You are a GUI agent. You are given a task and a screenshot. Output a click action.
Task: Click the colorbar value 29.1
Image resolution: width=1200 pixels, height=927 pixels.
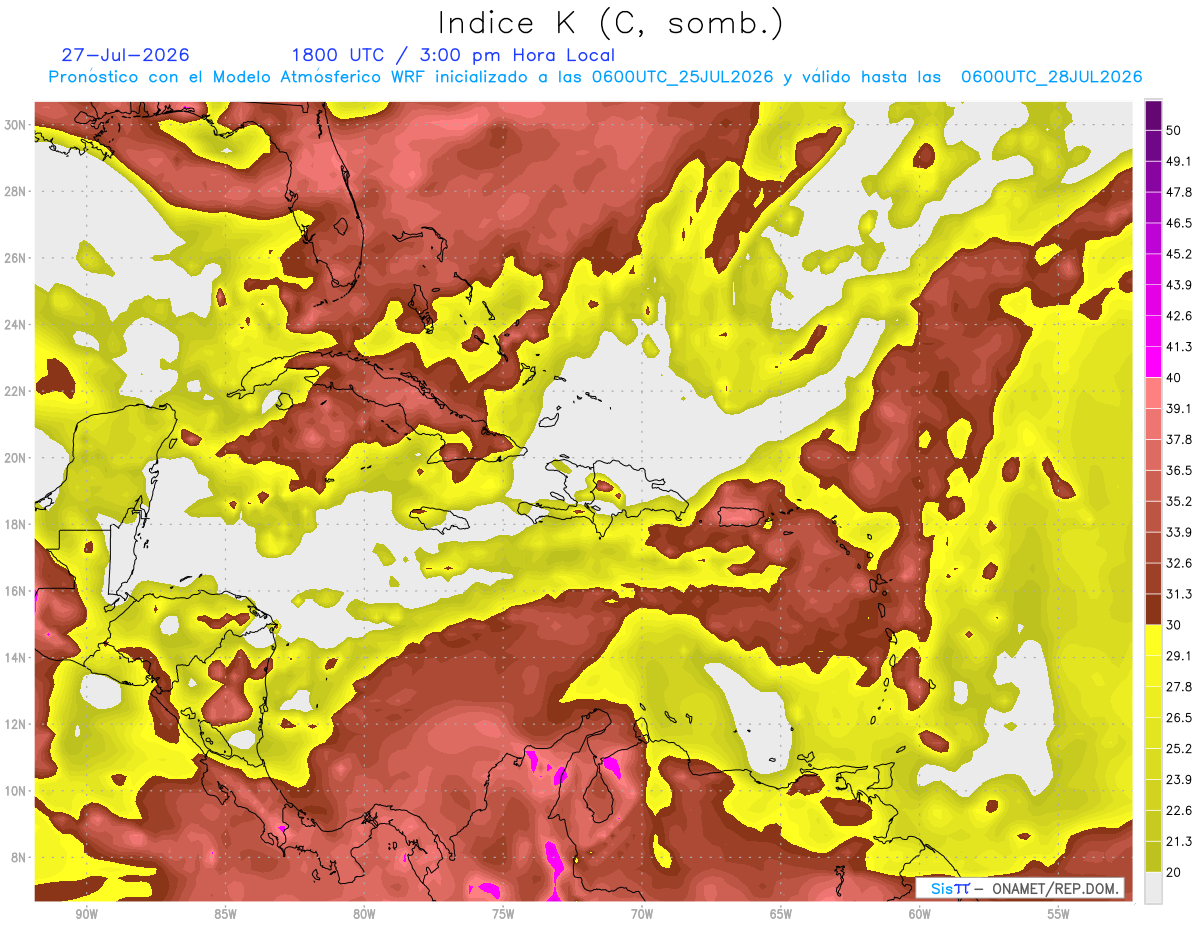click(x=1179, y=656)
